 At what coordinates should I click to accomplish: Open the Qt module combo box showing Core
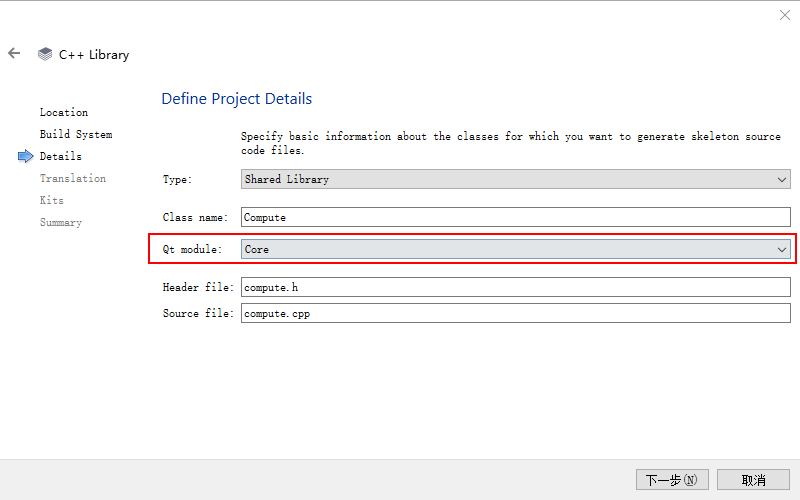click(x=515, y=249)
